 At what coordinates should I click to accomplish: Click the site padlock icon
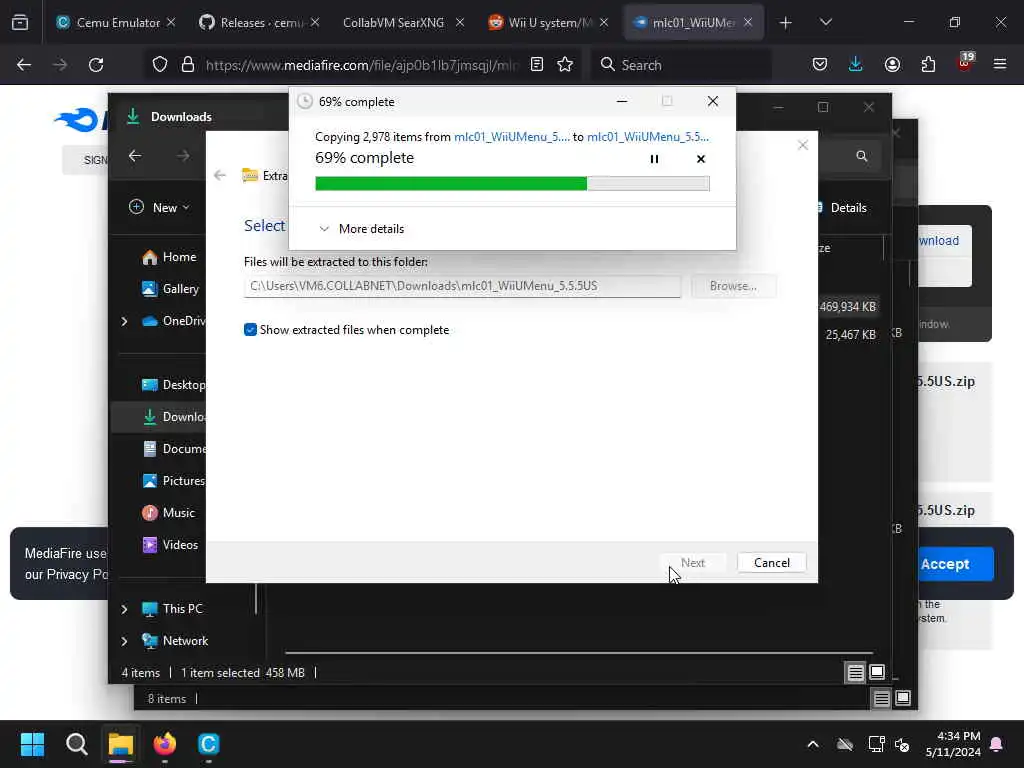188,65
